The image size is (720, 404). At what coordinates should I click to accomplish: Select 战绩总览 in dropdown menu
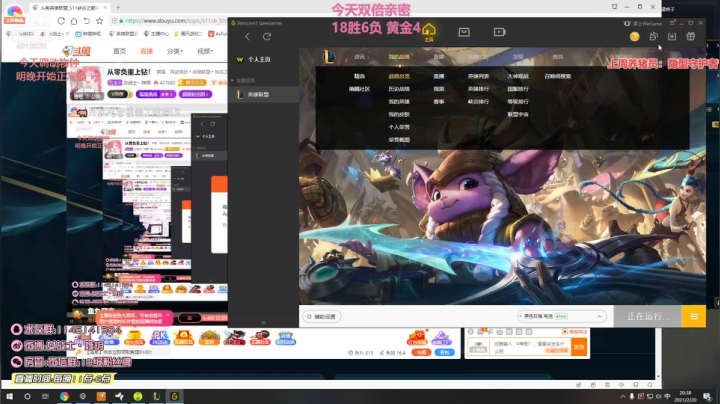[399, 76]
